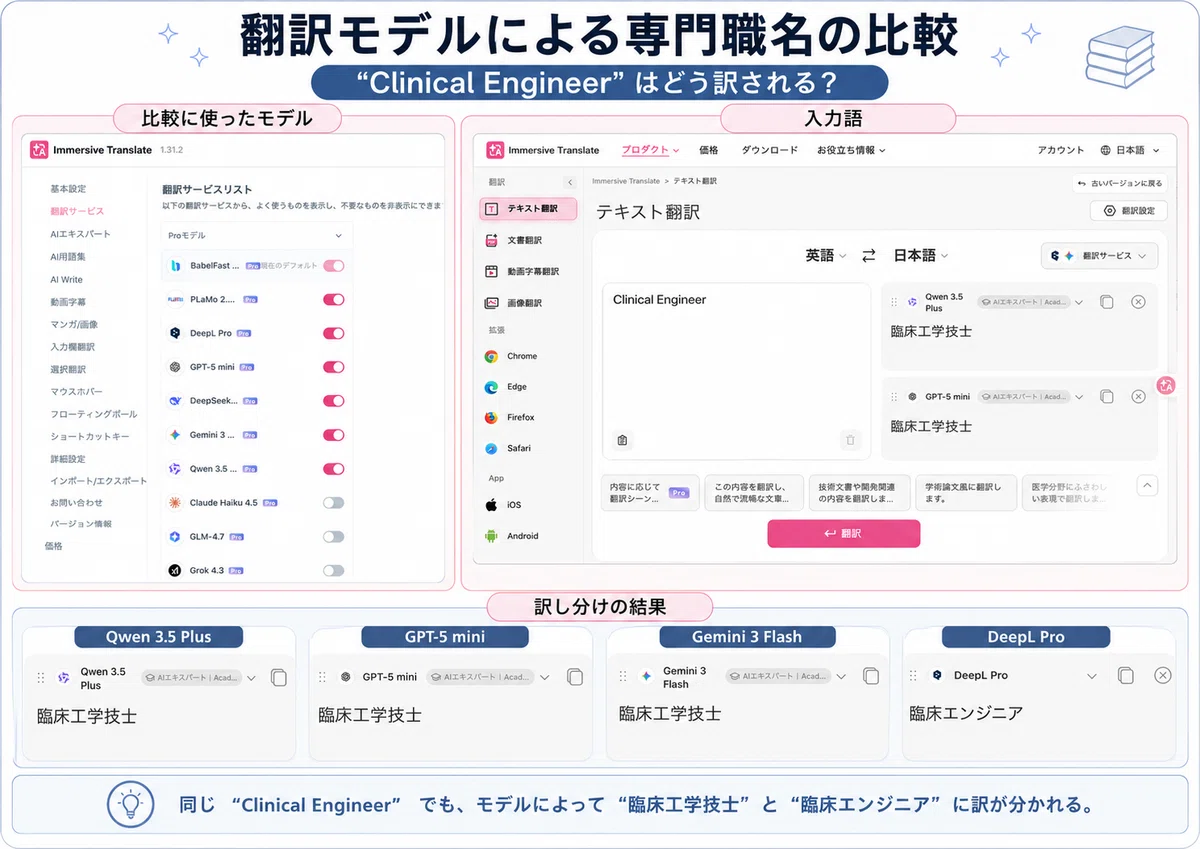Open ショートカットキー settings

coord(90,437)
